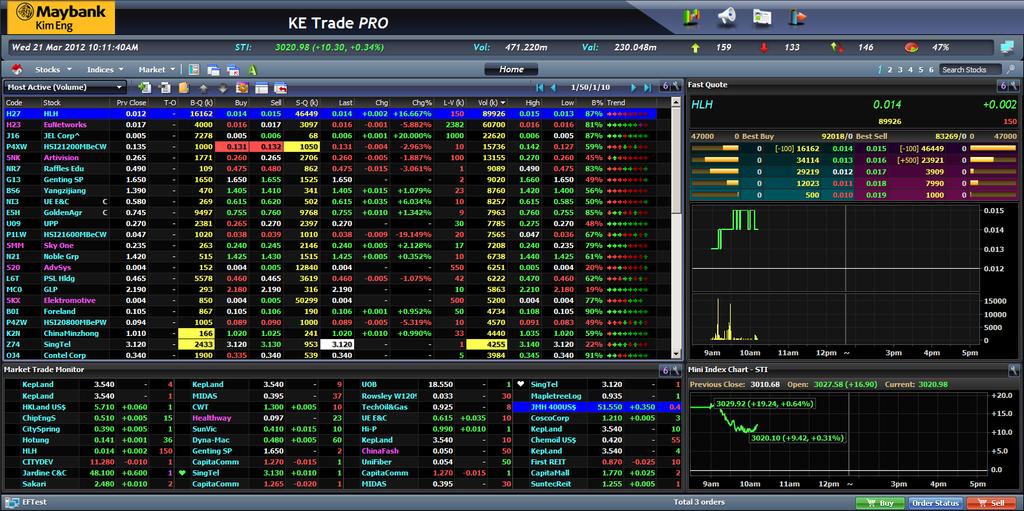
Task: Click the layout panel icon beside Market menu
Action: point(194,69)
